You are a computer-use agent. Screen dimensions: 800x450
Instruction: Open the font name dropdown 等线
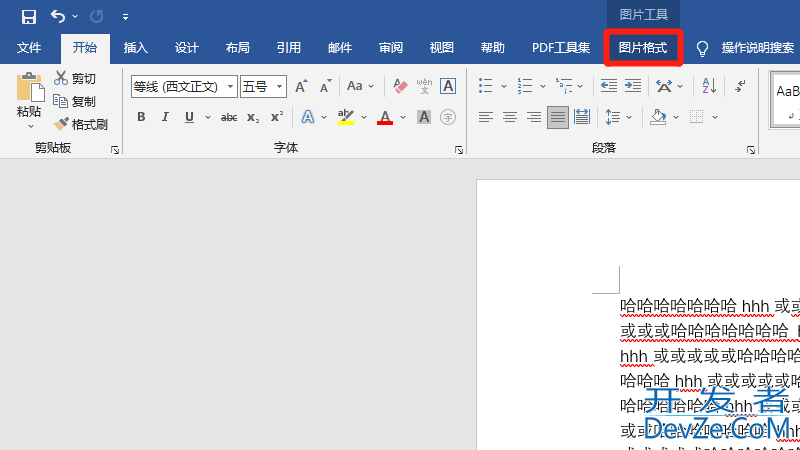[x=230, y=87]
